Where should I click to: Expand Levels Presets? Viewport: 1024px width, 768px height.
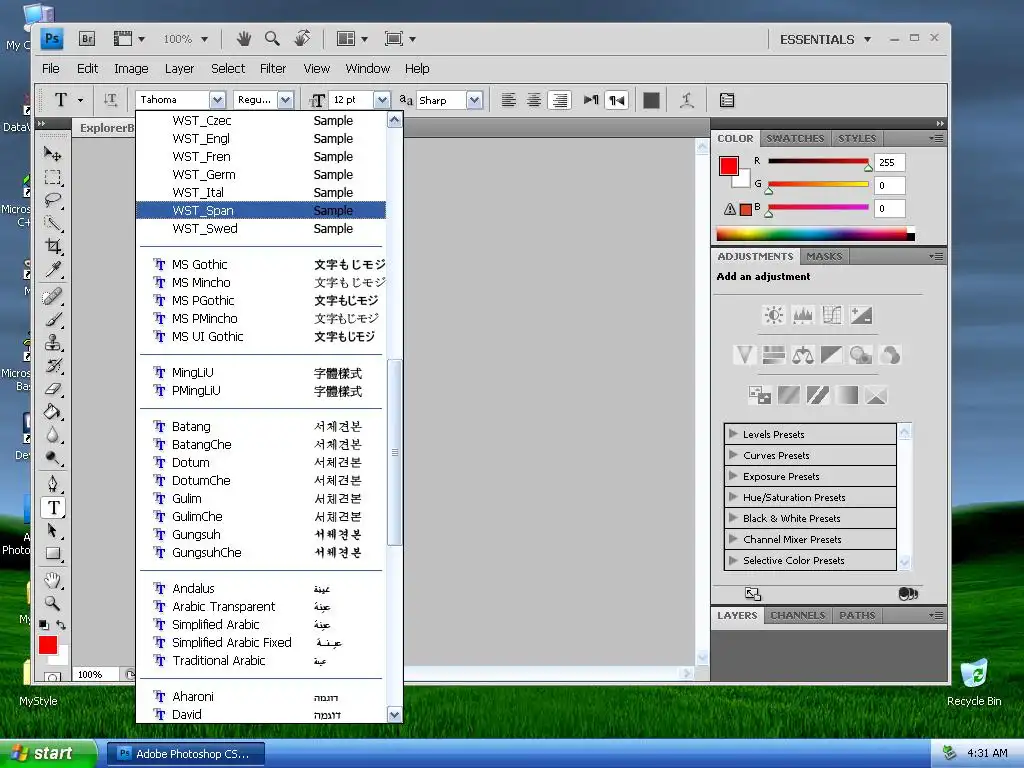coord(733,434)
